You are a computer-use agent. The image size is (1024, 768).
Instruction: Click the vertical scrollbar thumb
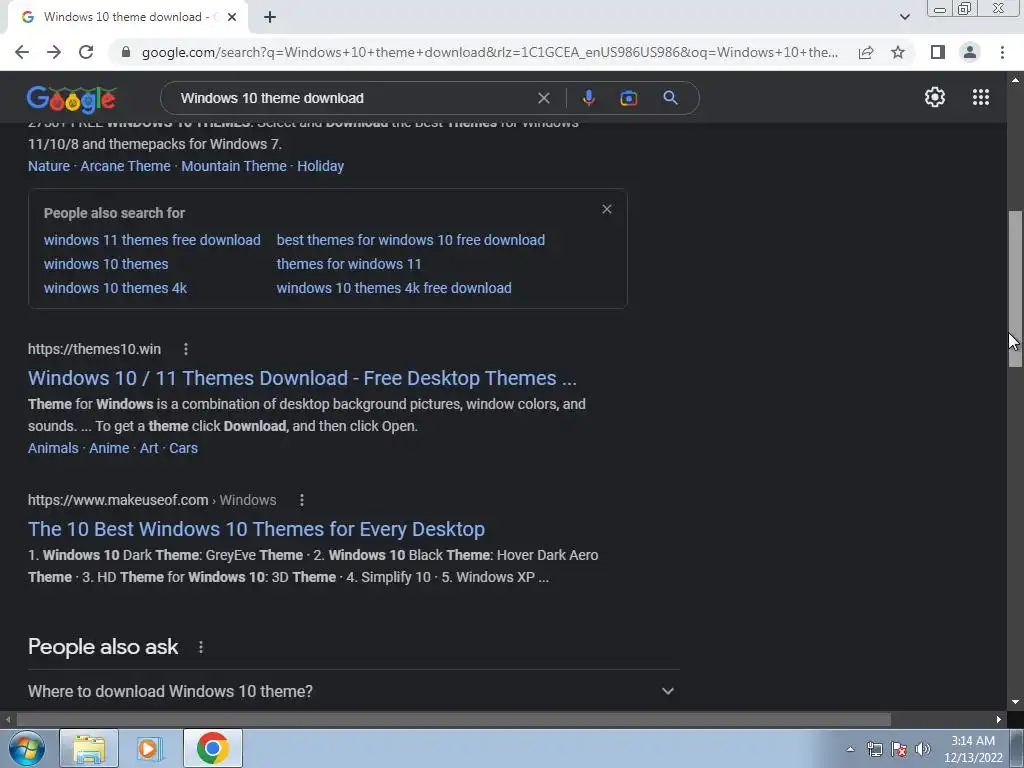tap(1015, 289)
